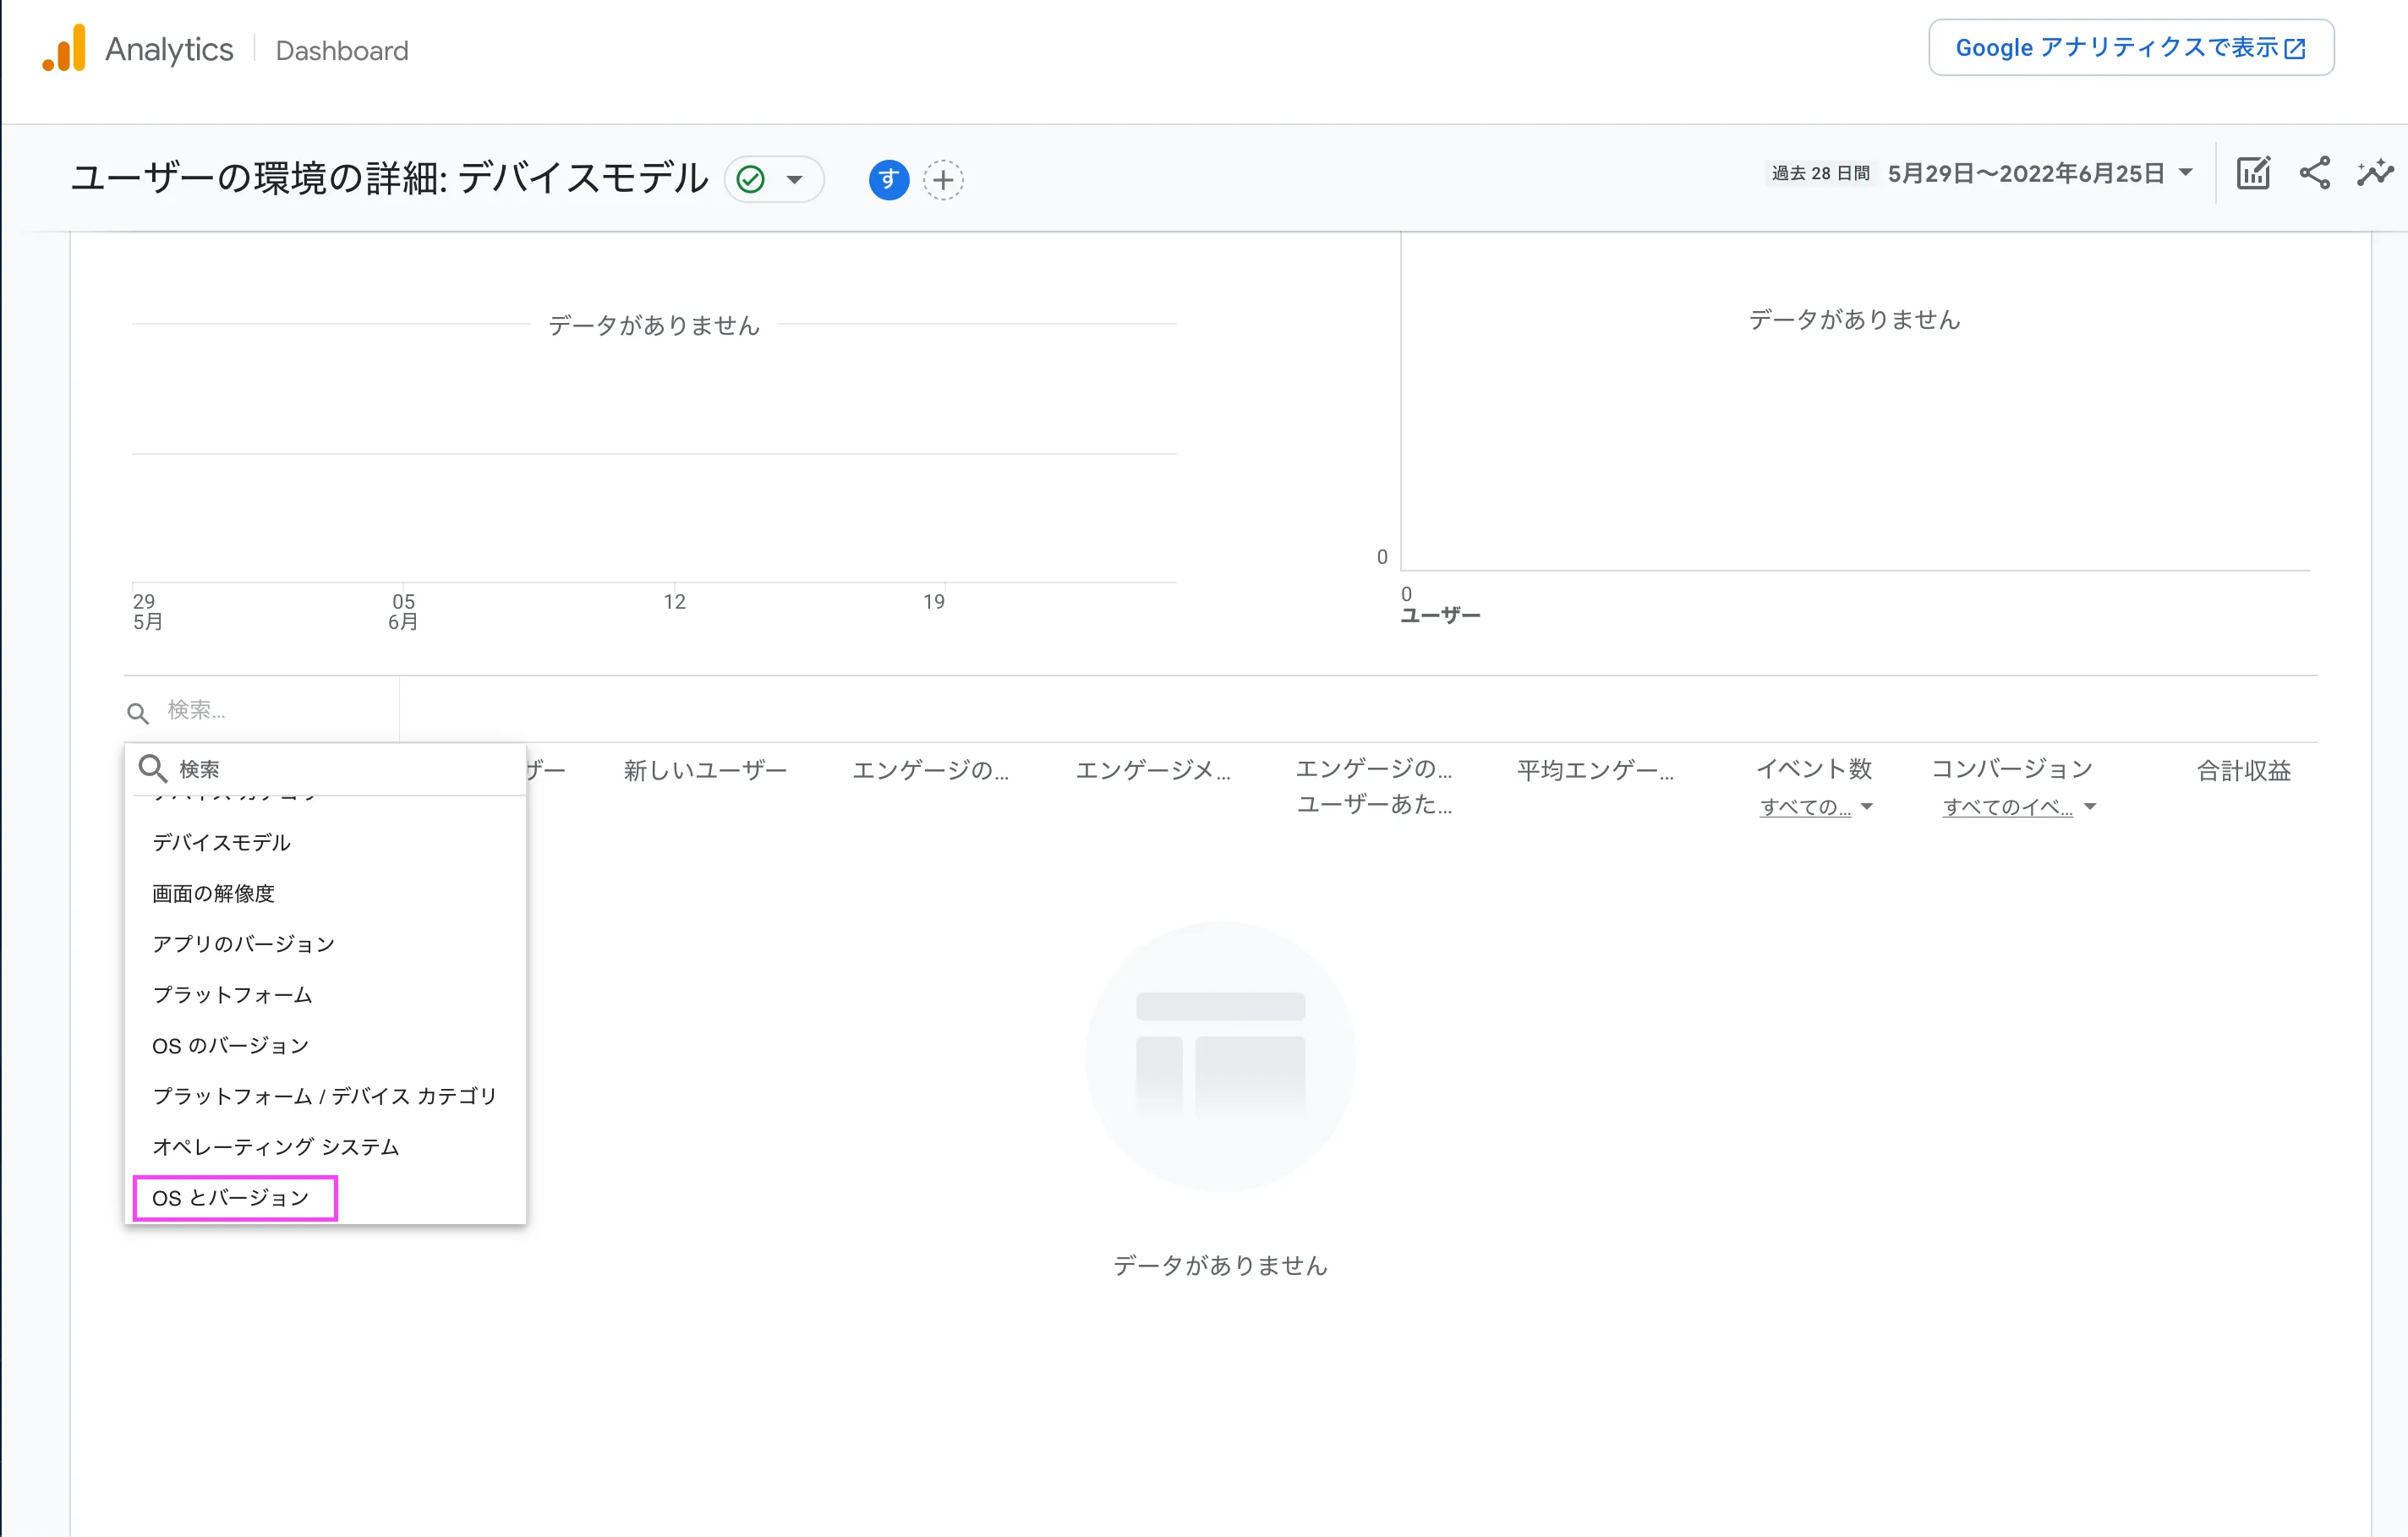Click the green check status icon
The height and width of the screenshot is (1537, 2408).
tap(750, 180)
